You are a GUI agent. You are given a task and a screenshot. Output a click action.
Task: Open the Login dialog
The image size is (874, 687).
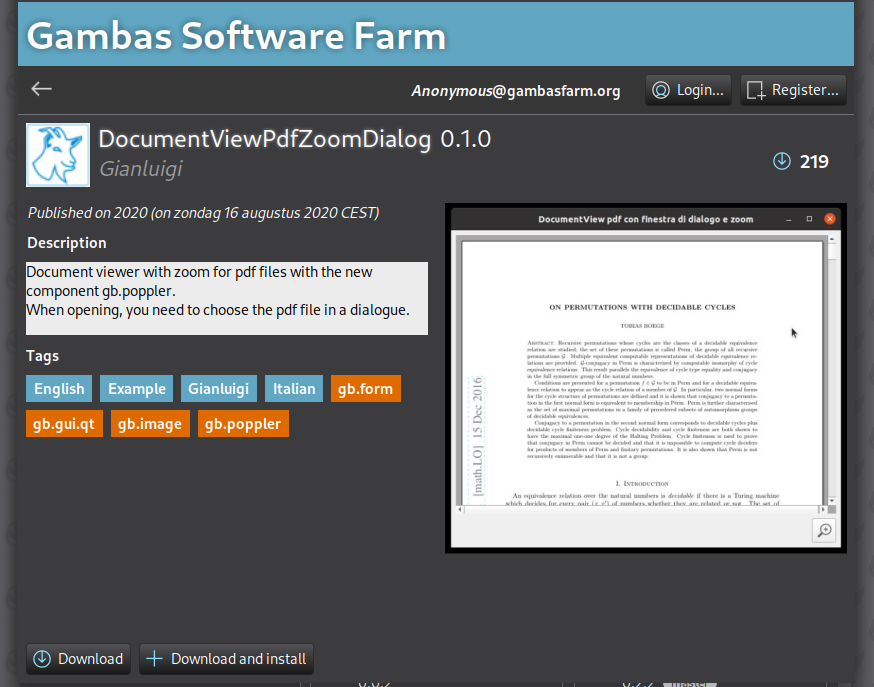[688, 90]
